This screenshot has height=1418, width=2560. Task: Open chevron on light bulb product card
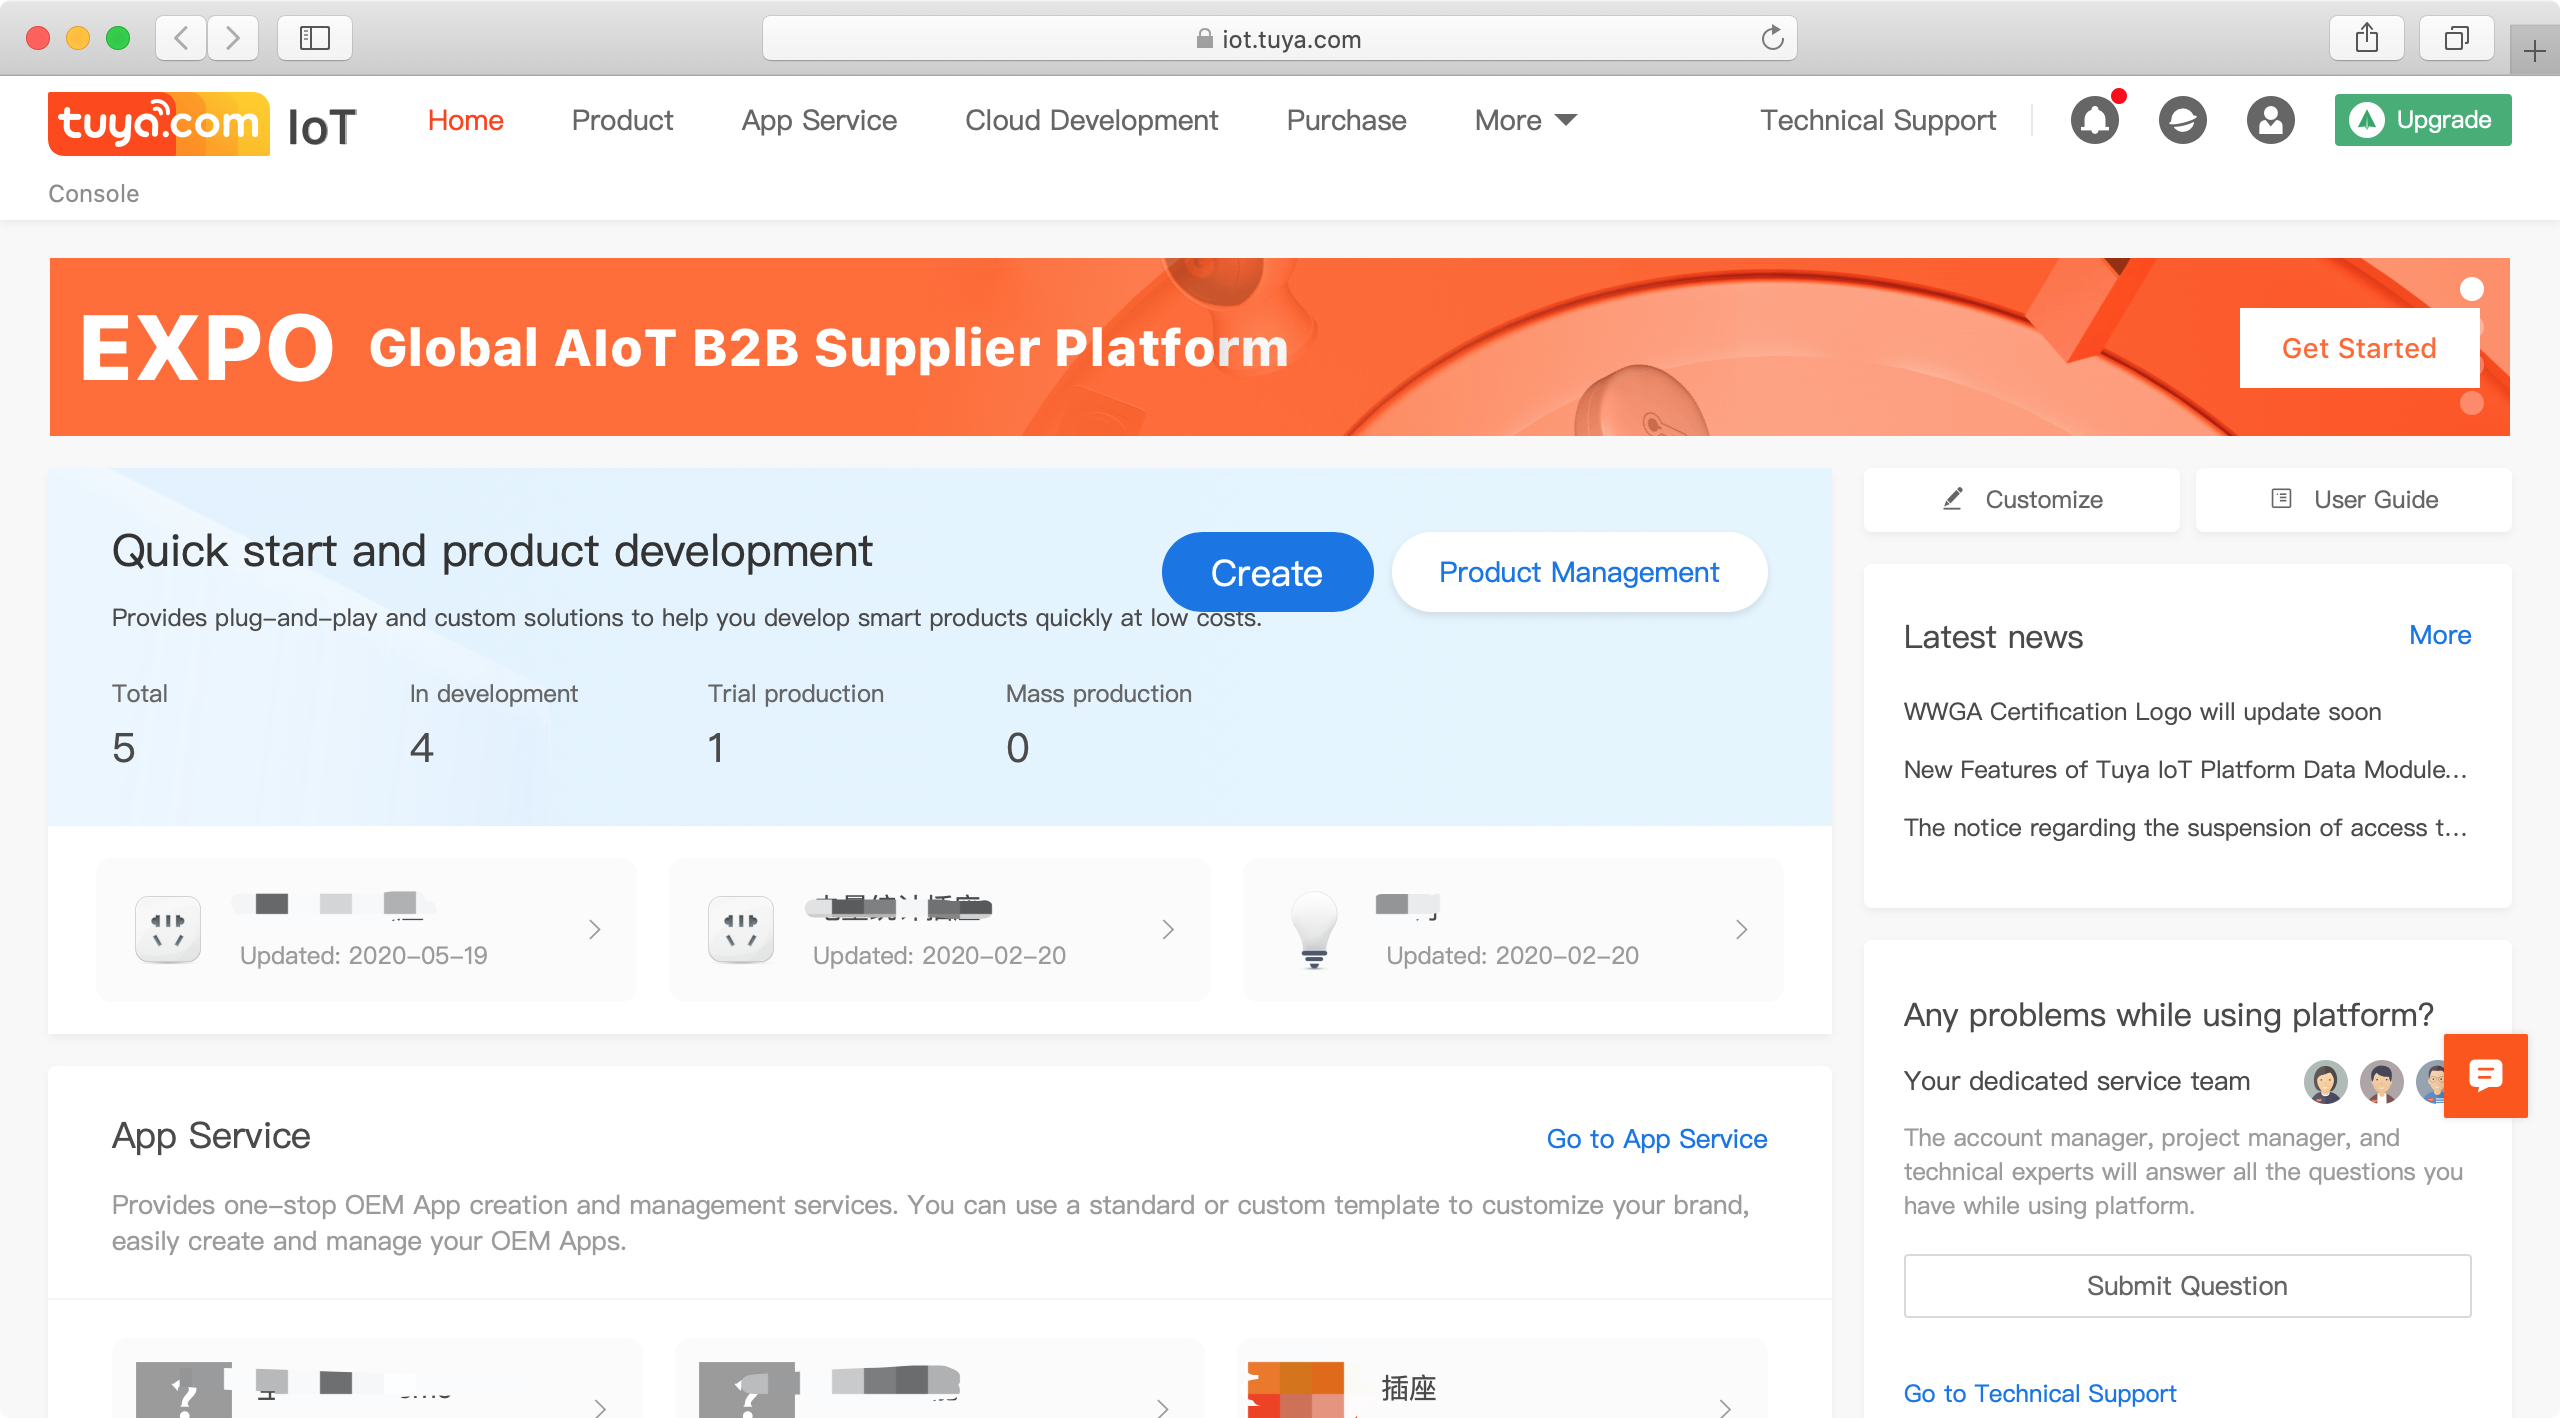point(1742,929)
